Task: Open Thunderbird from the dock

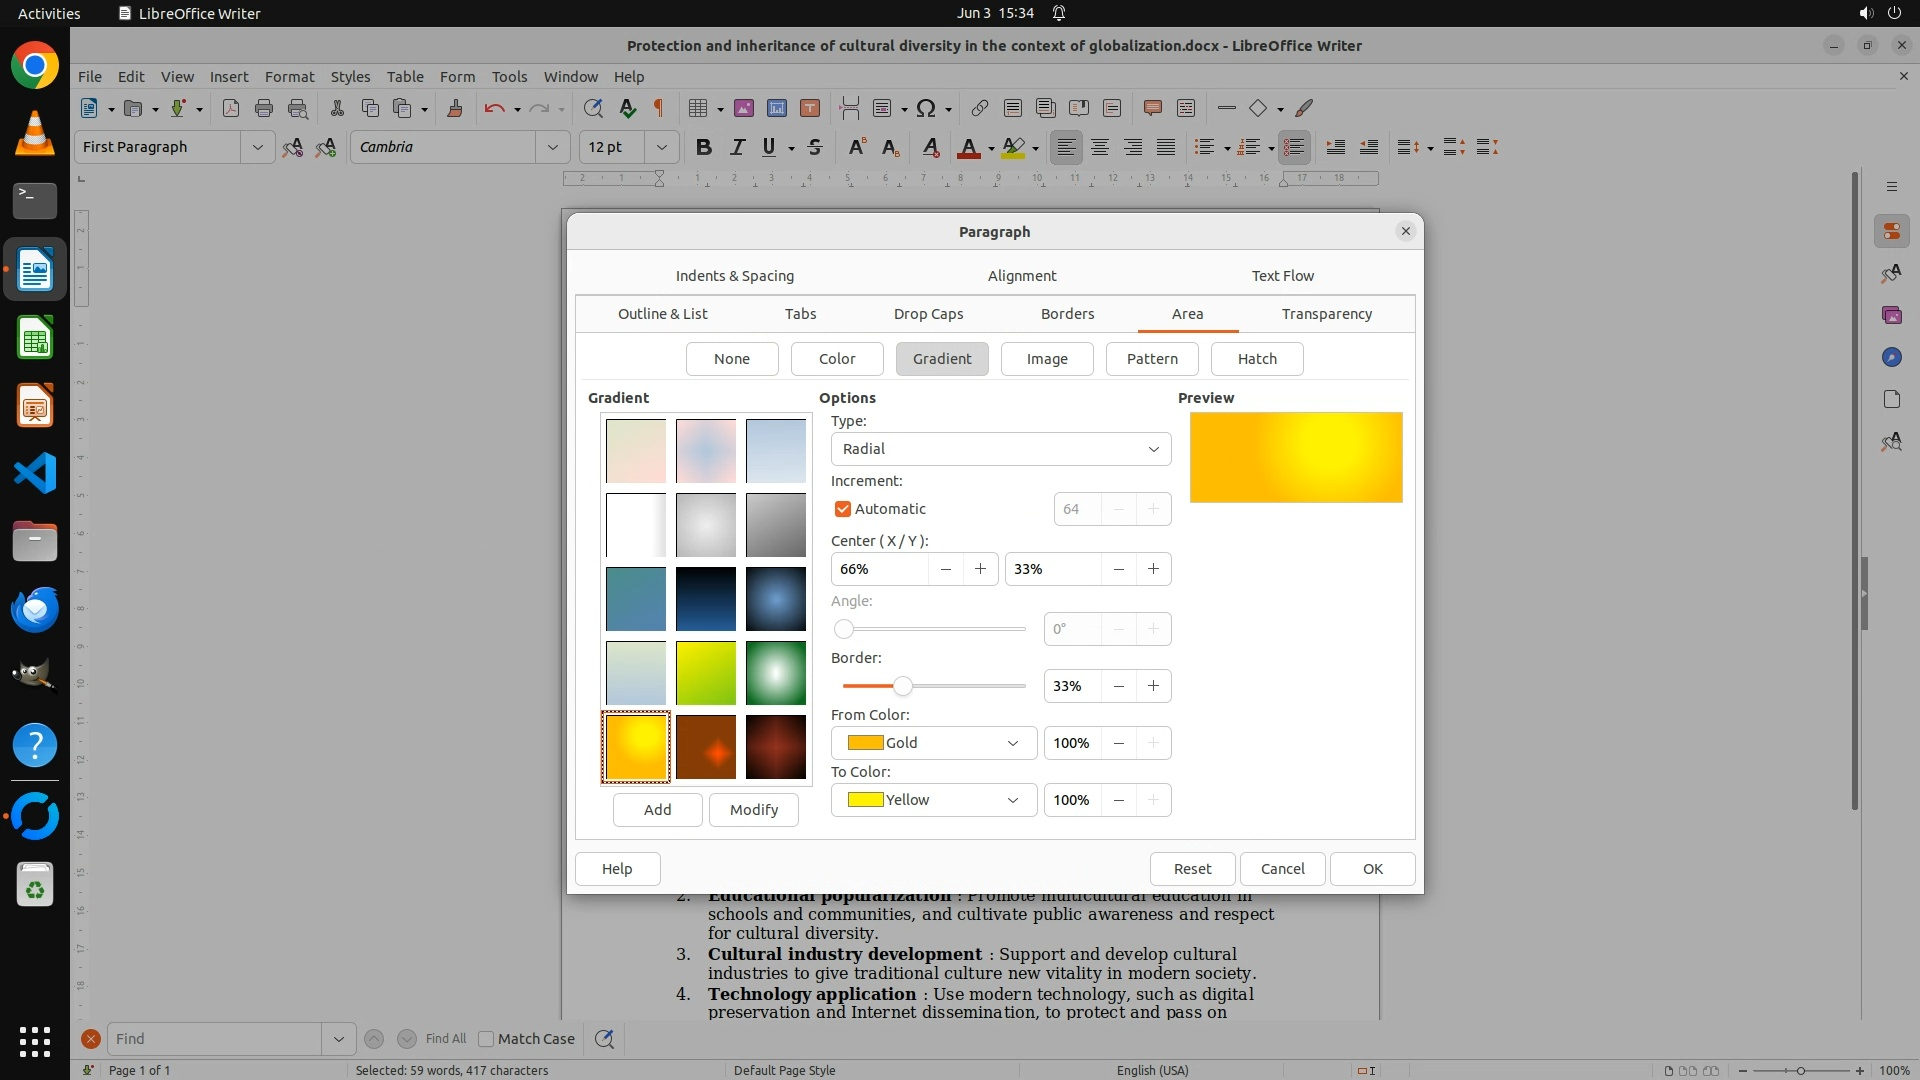Action: tap(35, 609)
